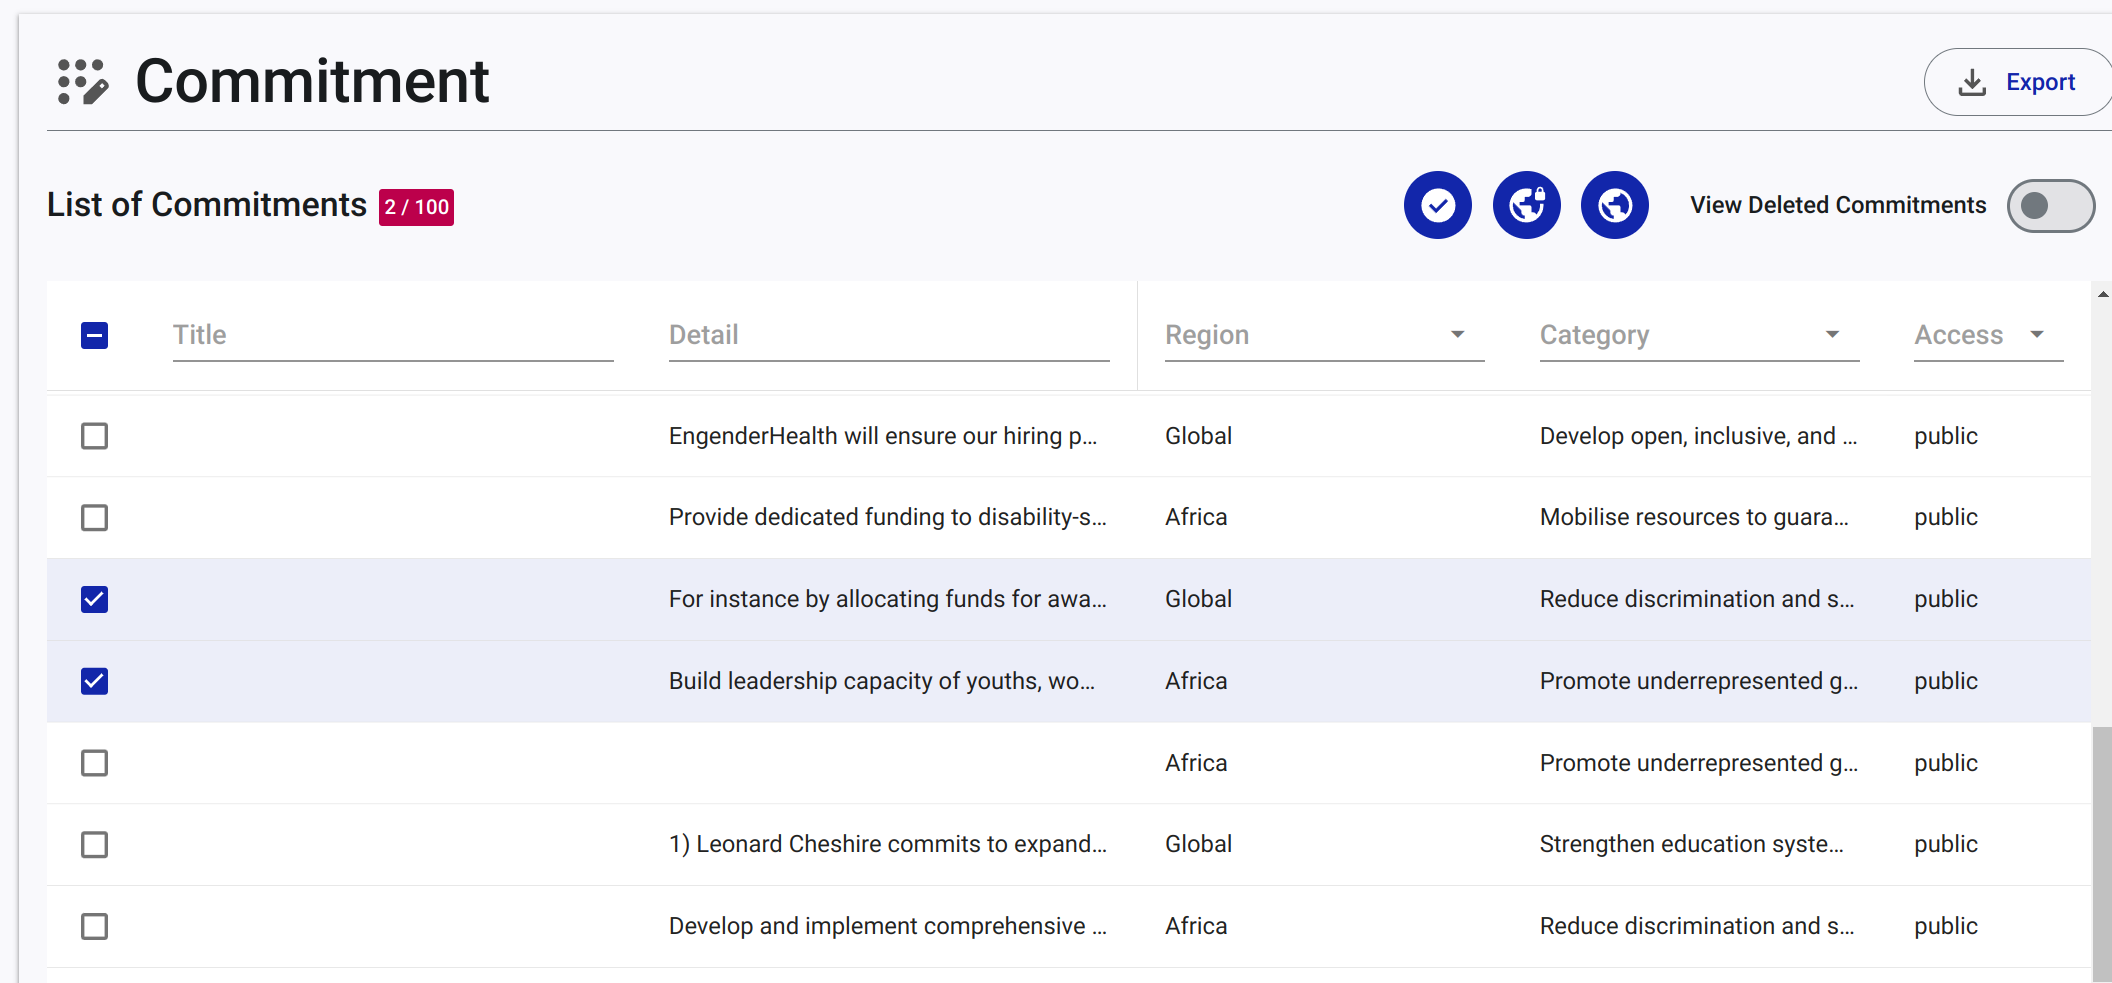Click 'Promote underrepresented g...' in Build leadership row
This screenshot has height=983, width=2112.
click(1699, 681)
